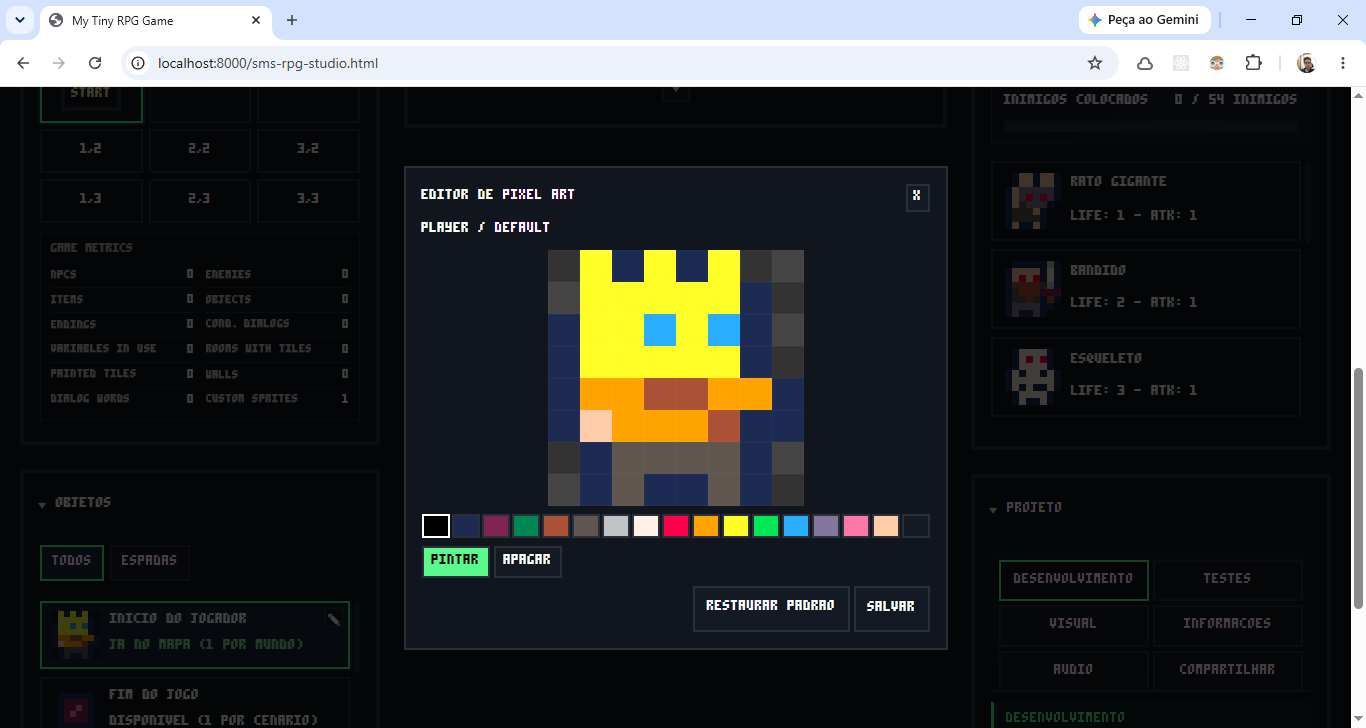Image resolution: width=1366 pixels, height=728 pixels.
Task: Open the Visual project tab
Action: tap(1073, 624)
